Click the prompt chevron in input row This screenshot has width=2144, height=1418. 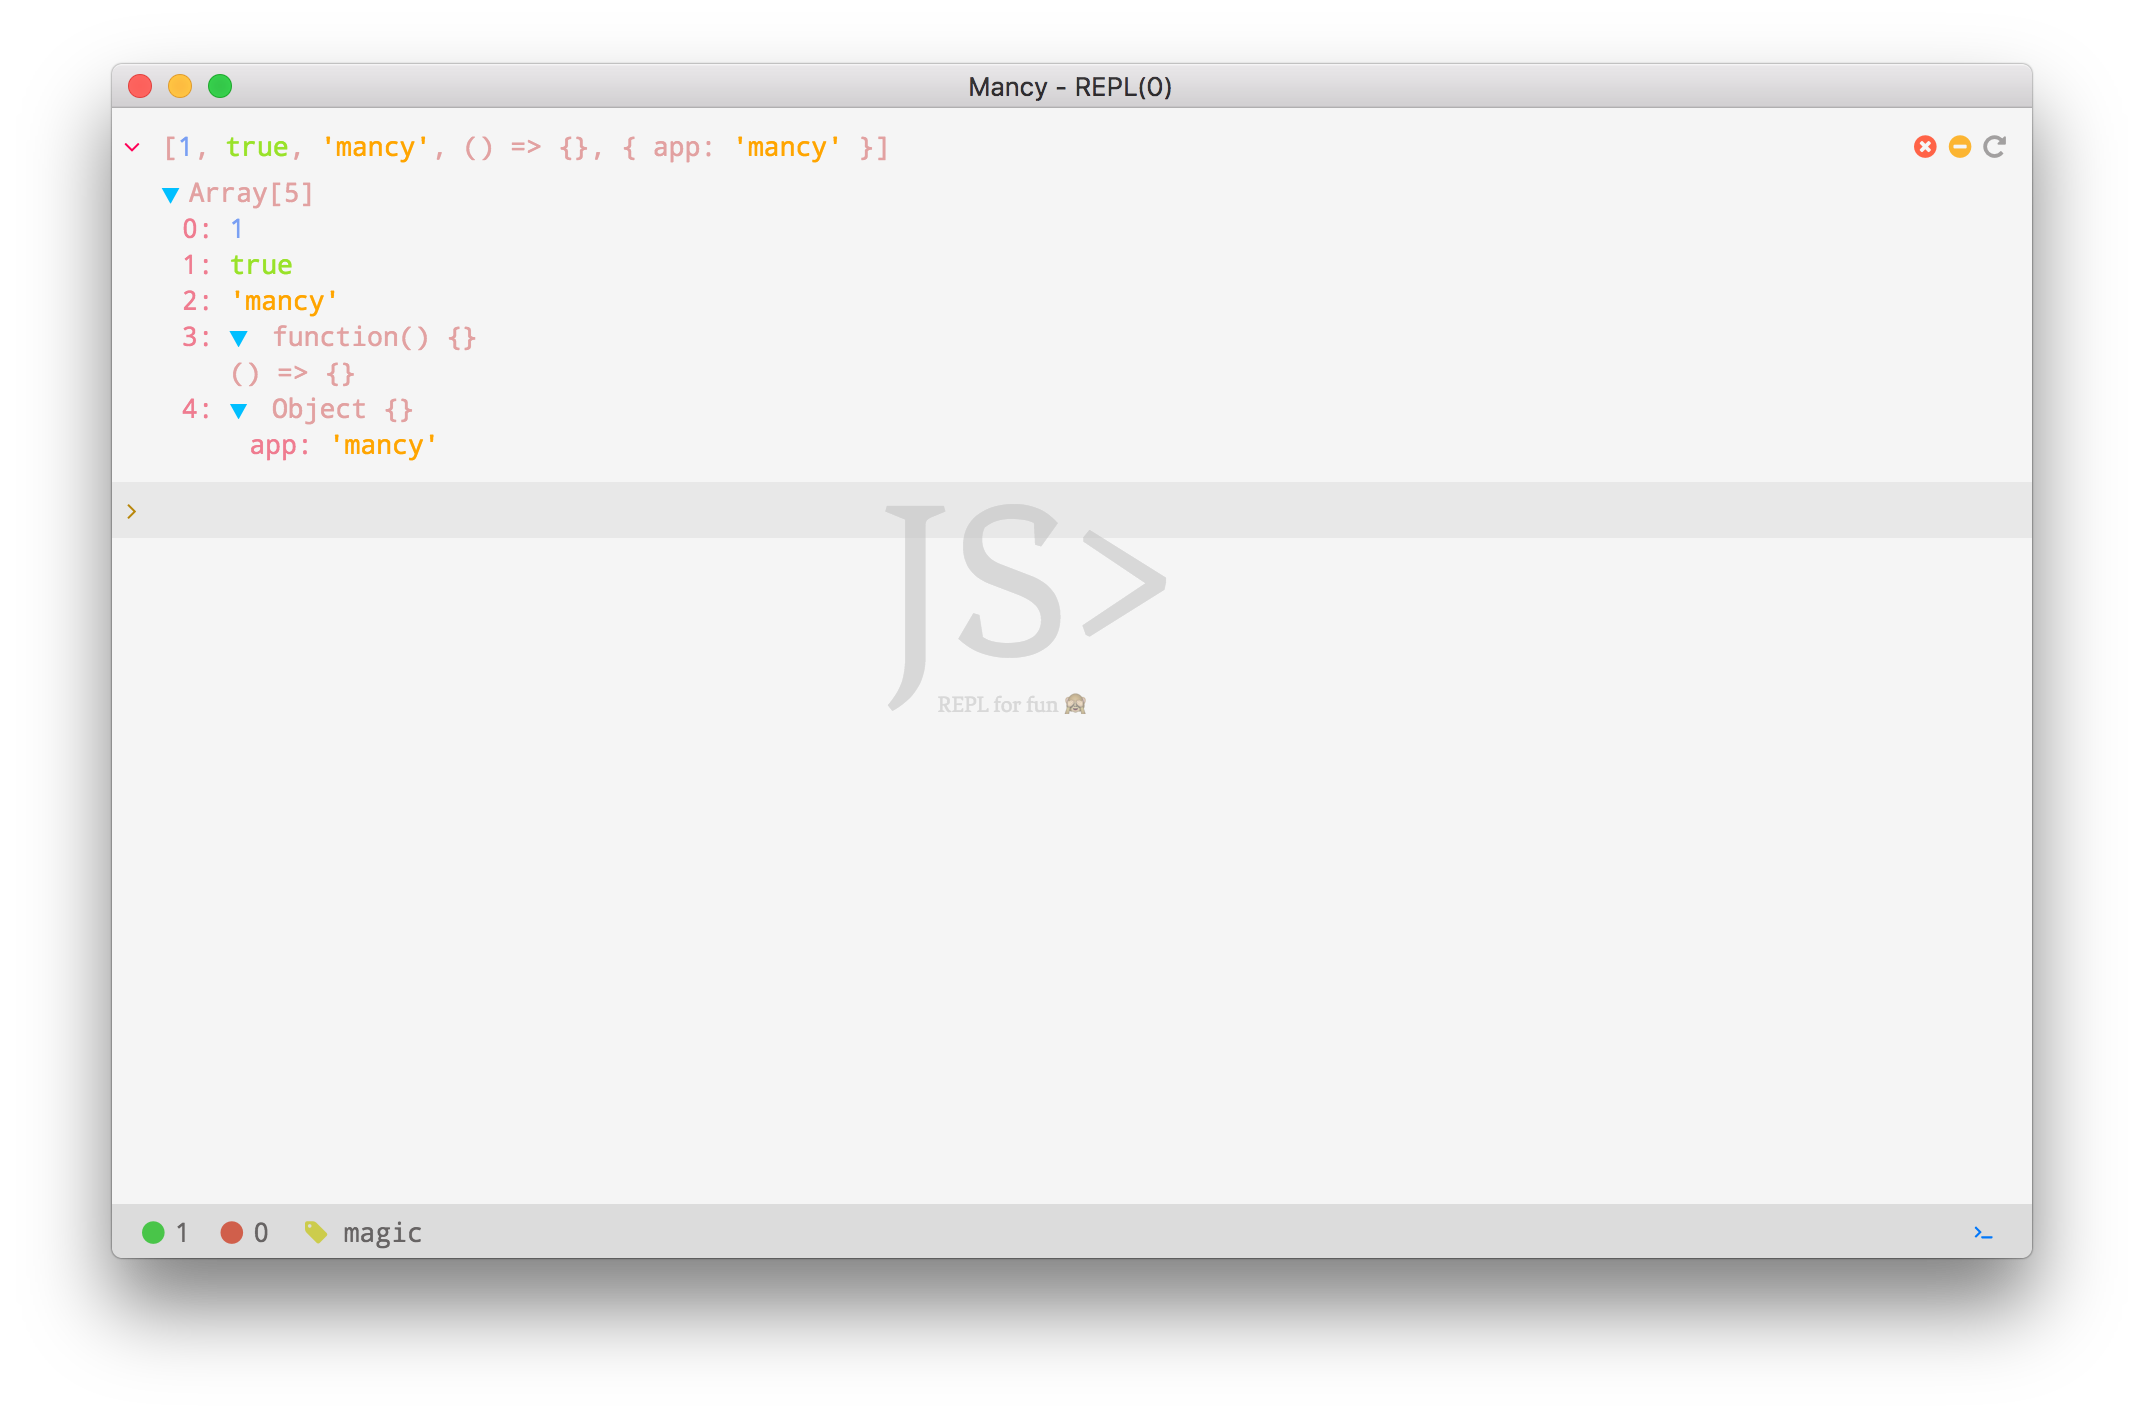coord(131,511)
